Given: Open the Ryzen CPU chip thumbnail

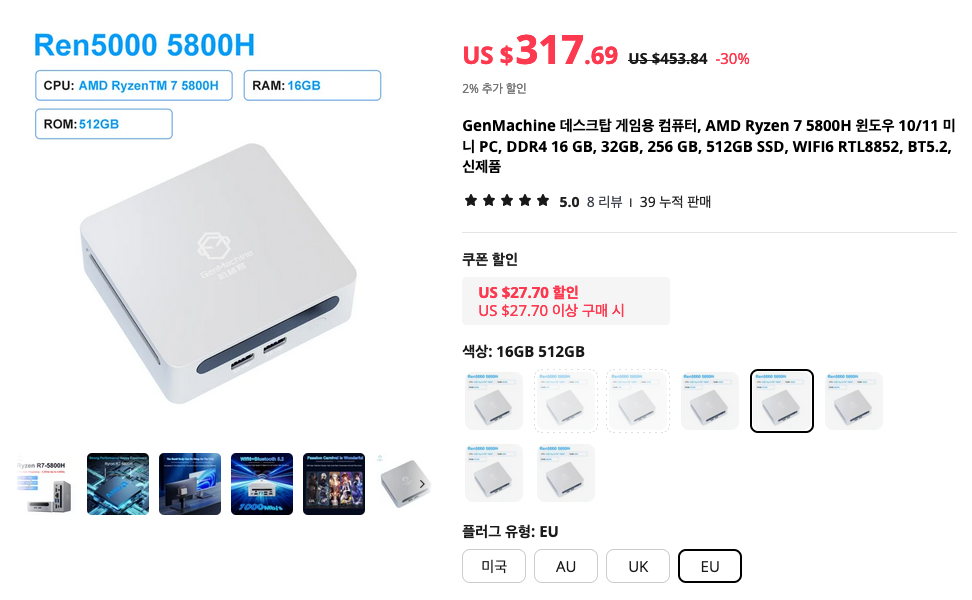Looking at the screenshot, I should click(x=118, y=484).
